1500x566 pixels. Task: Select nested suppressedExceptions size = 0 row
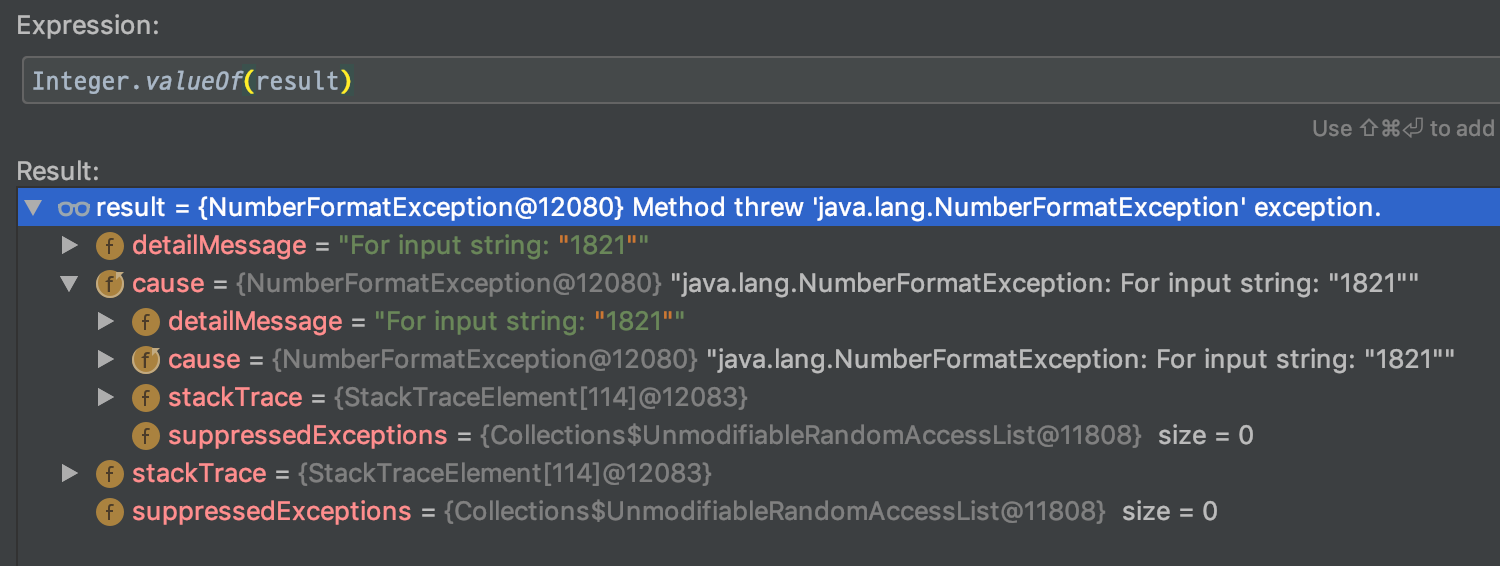(x=759, y=436)
